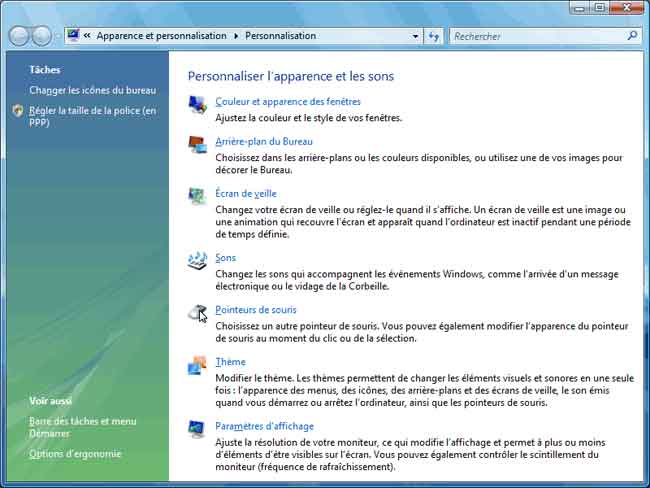Click the Thème icon

pyautogui.click(x=197, y=365)
